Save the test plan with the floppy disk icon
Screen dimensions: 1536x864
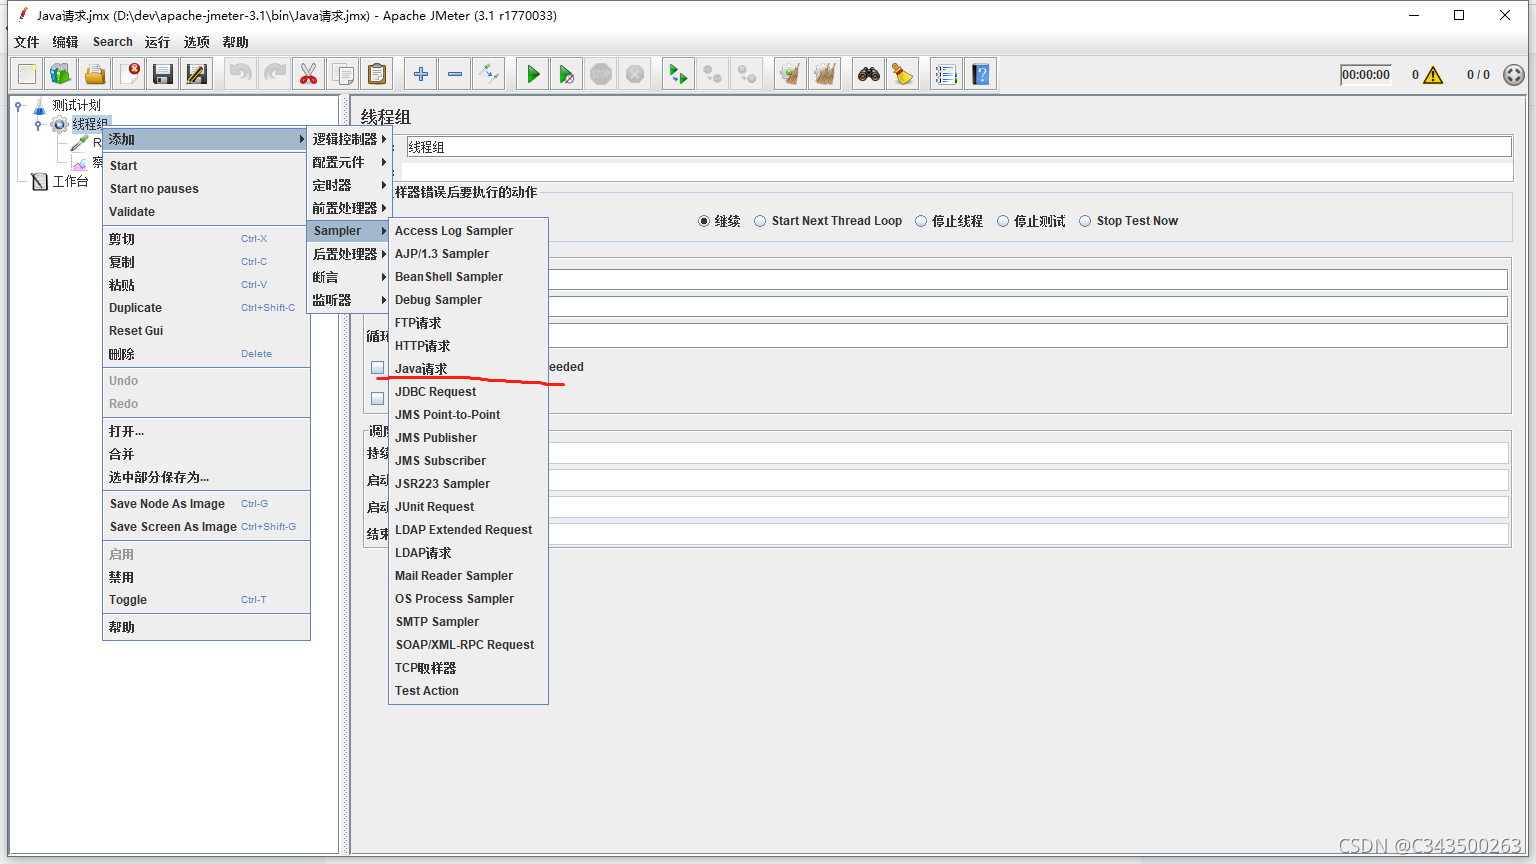(163, 74)
